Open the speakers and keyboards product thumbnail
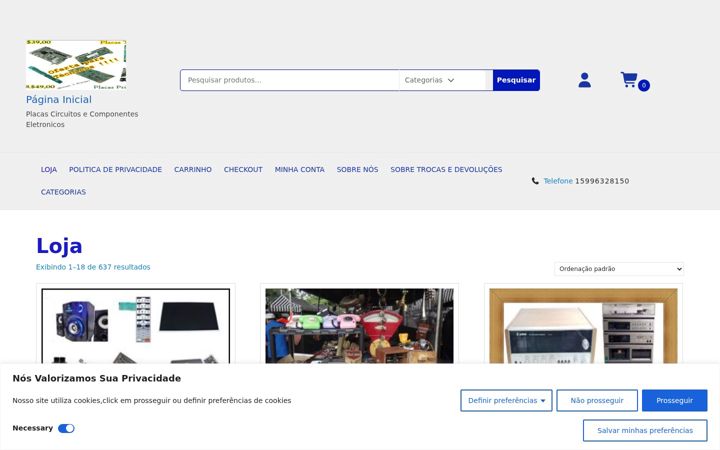Screen dimensions: 720x450 pos(136,326)
